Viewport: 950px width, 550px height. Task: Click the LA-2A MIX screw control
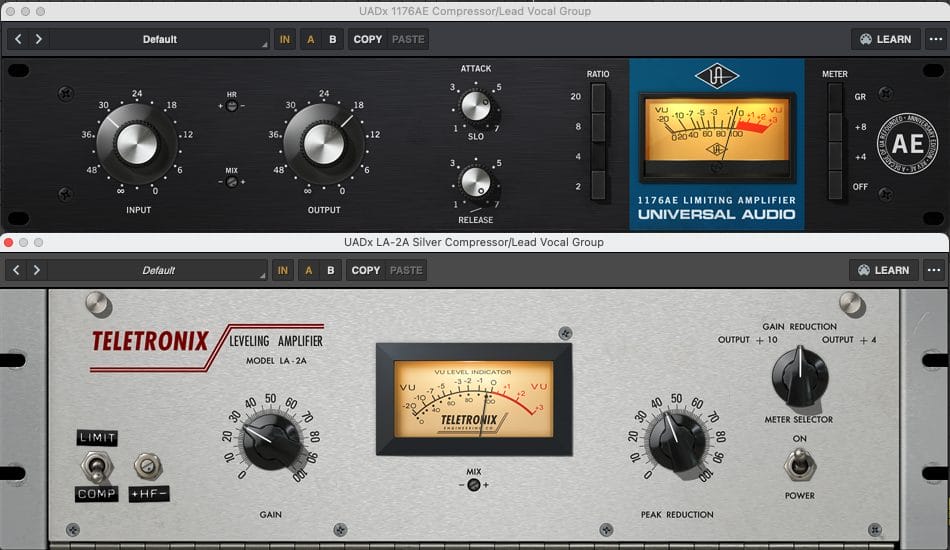(x=473, y=485)
